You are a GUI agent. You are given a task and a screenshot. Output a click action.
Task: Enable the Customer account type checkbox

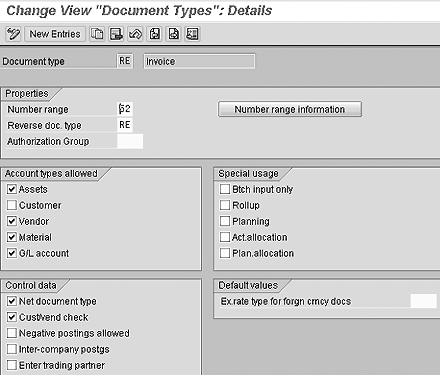click(x=12, y=205)
